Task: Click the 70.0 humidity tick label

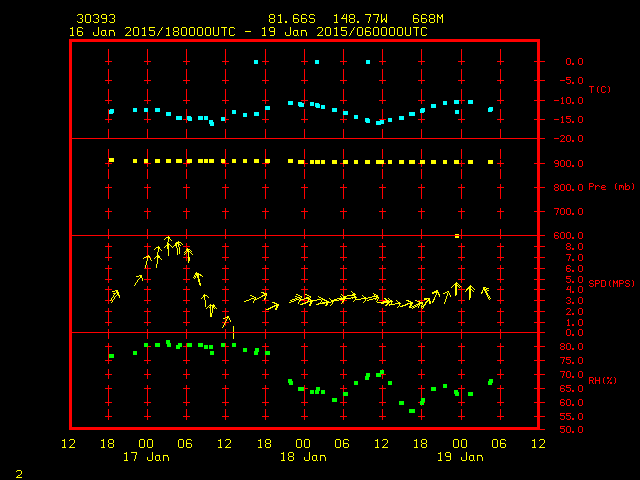Action: click(x=571, y=374)
